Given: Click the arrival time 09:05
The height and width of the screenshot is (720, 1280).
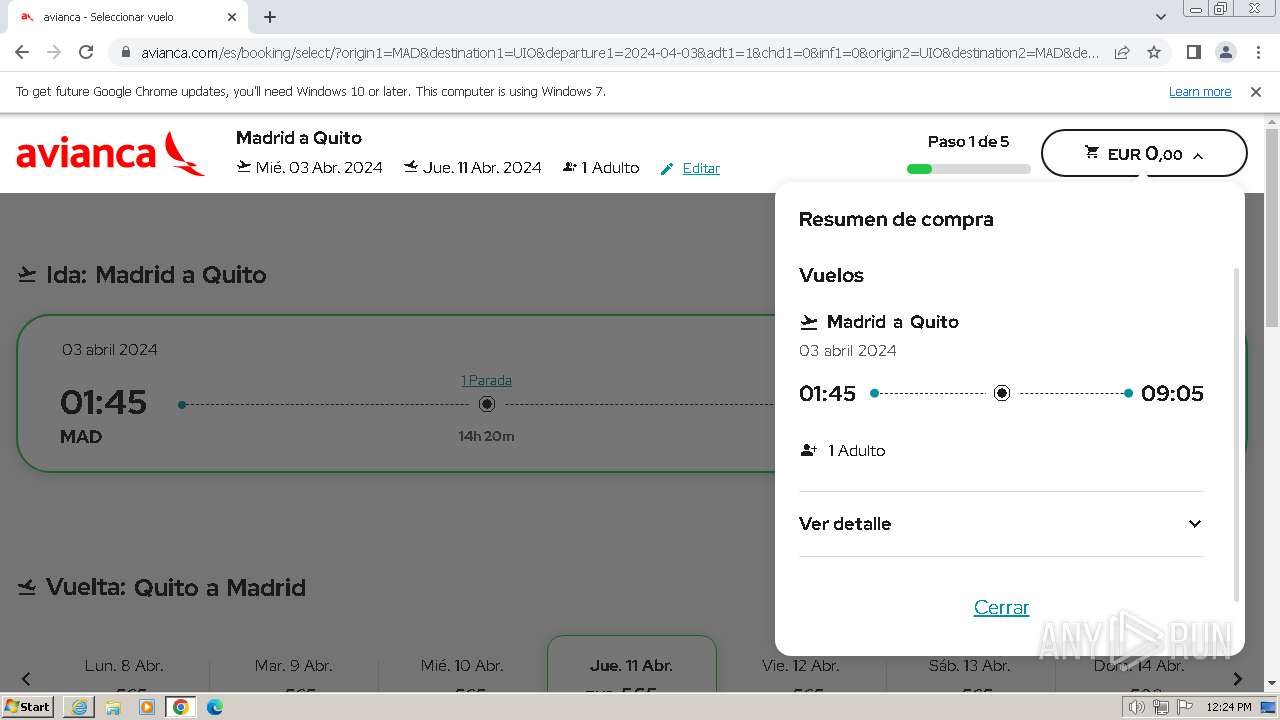Looking at the screenshot, I should (x=1172, y=393).
